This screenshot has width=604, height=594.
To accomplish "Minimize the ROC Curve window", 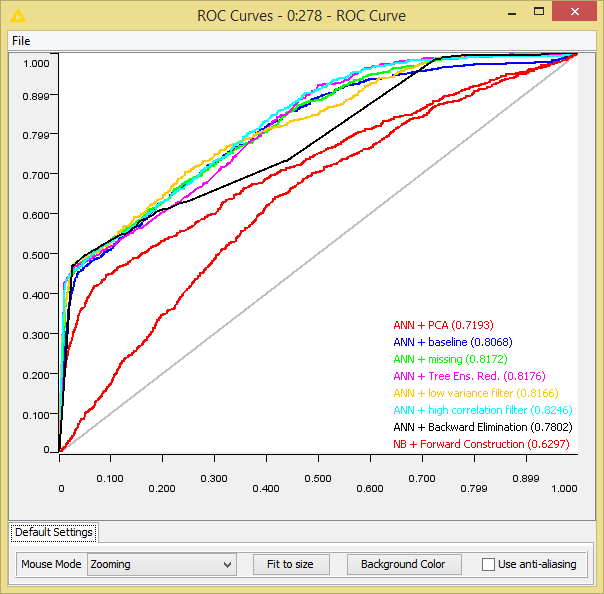I will 512,13.
